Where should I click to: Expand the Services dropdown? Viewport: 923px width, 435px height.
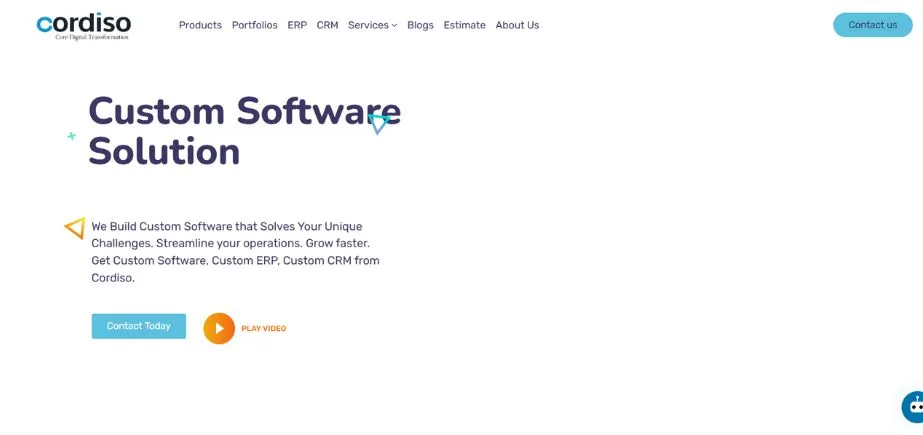373,25
